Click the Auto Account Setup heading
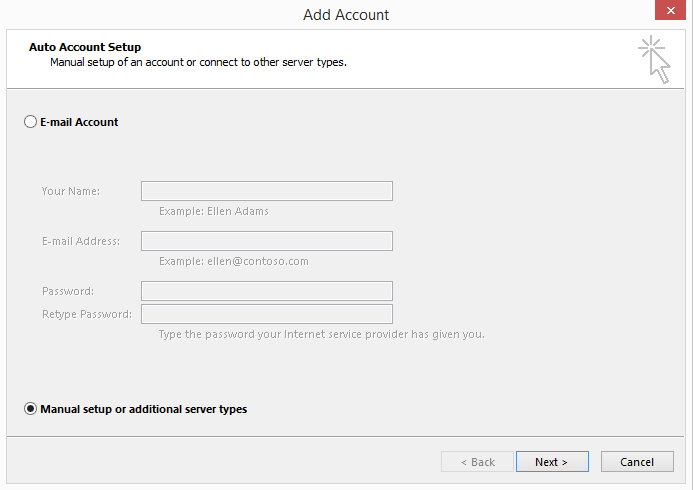This screenshot has width=693, height=490. 85,47
